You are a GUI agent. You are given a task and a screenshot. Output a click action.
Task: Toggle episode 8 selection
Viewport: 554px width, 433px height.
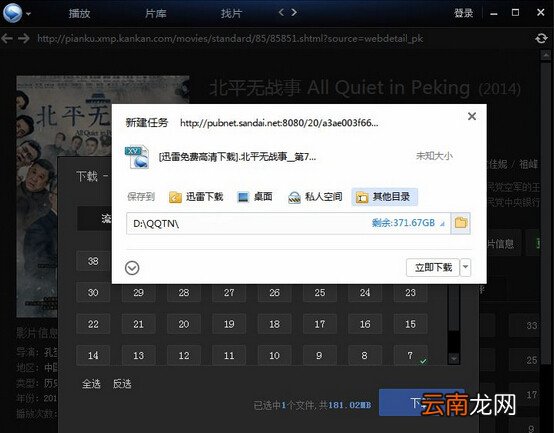[x=365, y=355]
